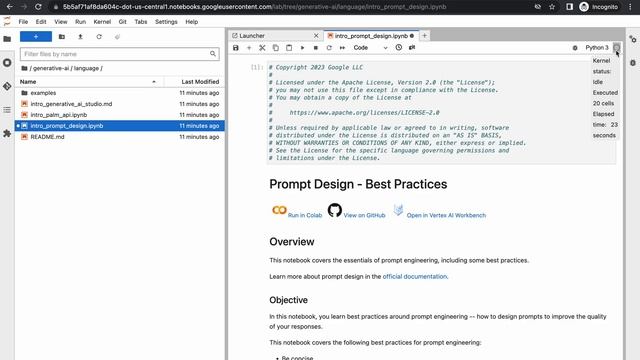Open the Git menu
Screen dimensions: 640x360
coord(122,22)
